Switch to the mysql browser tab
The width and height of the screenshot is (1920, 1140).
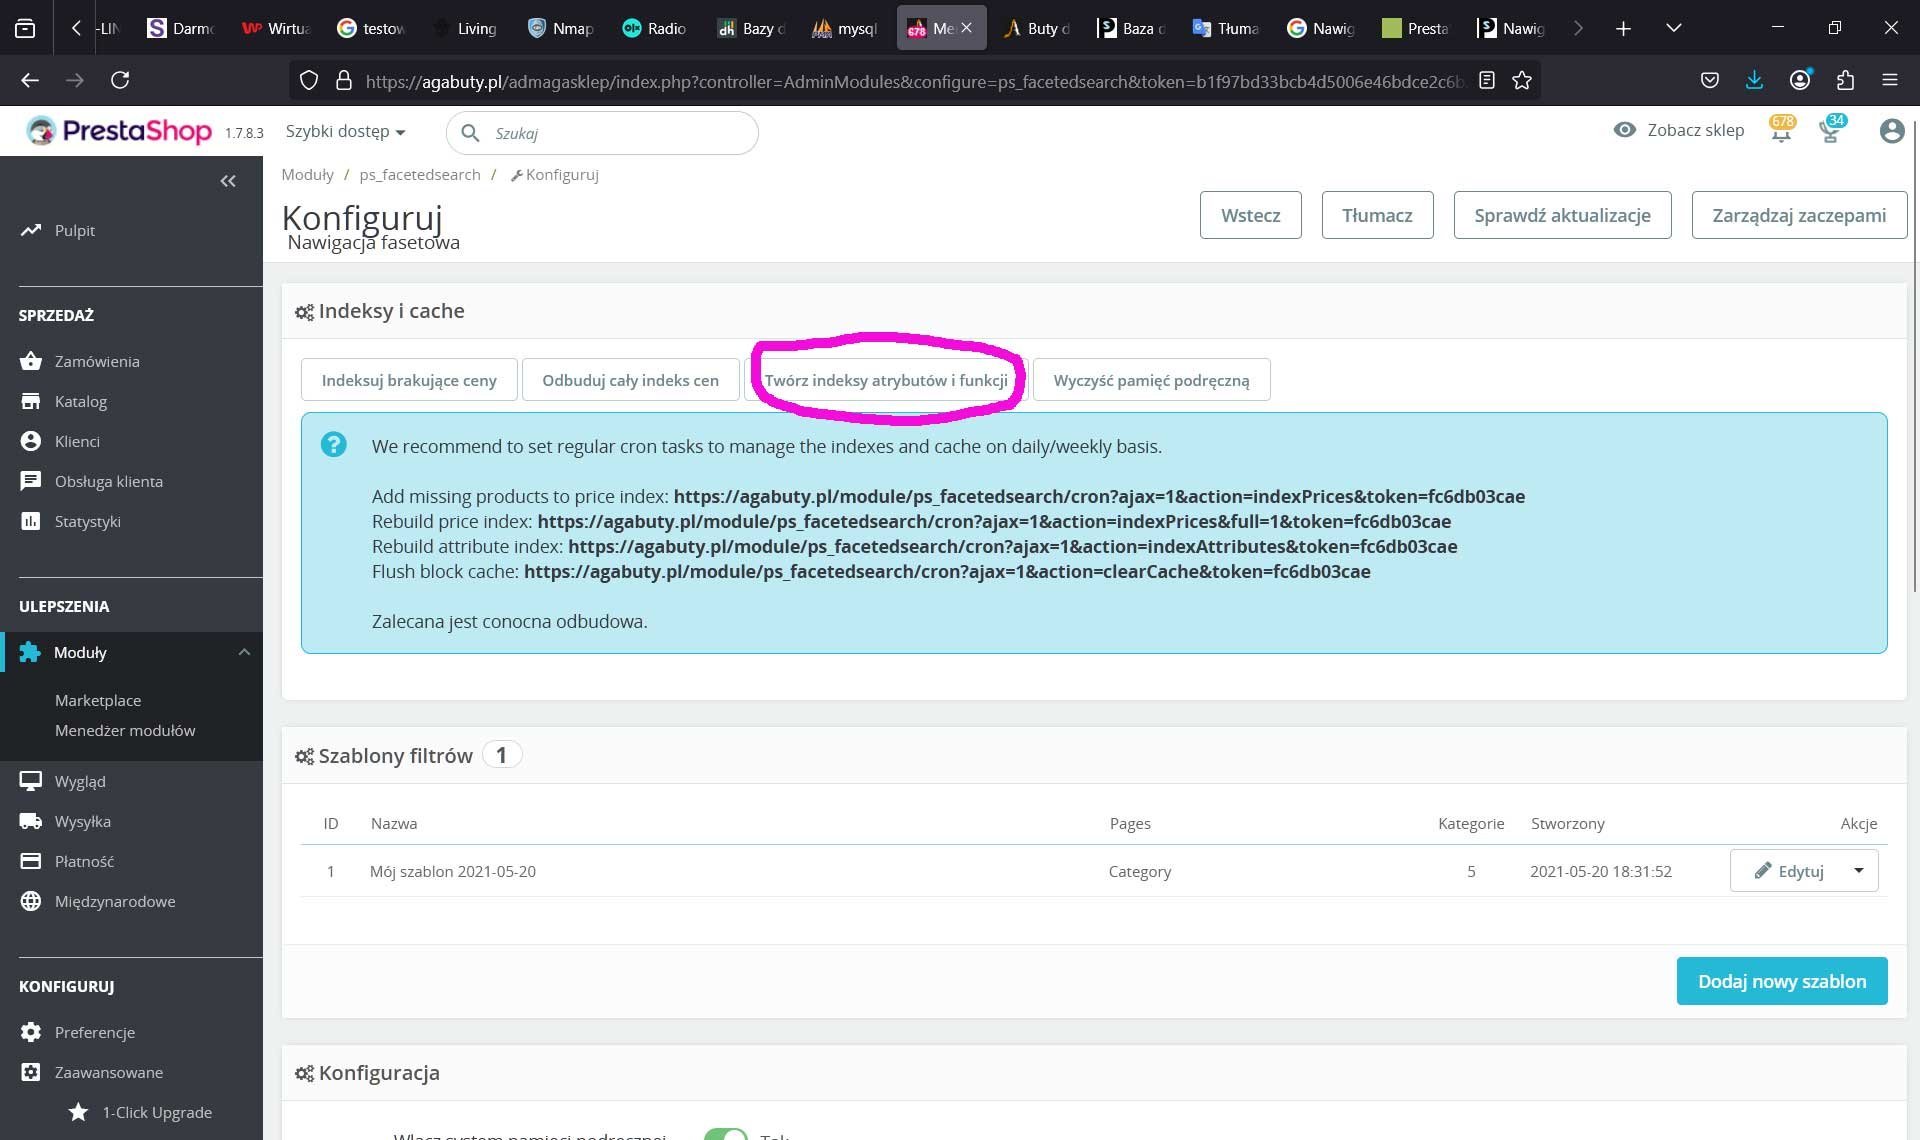point(845,28)
